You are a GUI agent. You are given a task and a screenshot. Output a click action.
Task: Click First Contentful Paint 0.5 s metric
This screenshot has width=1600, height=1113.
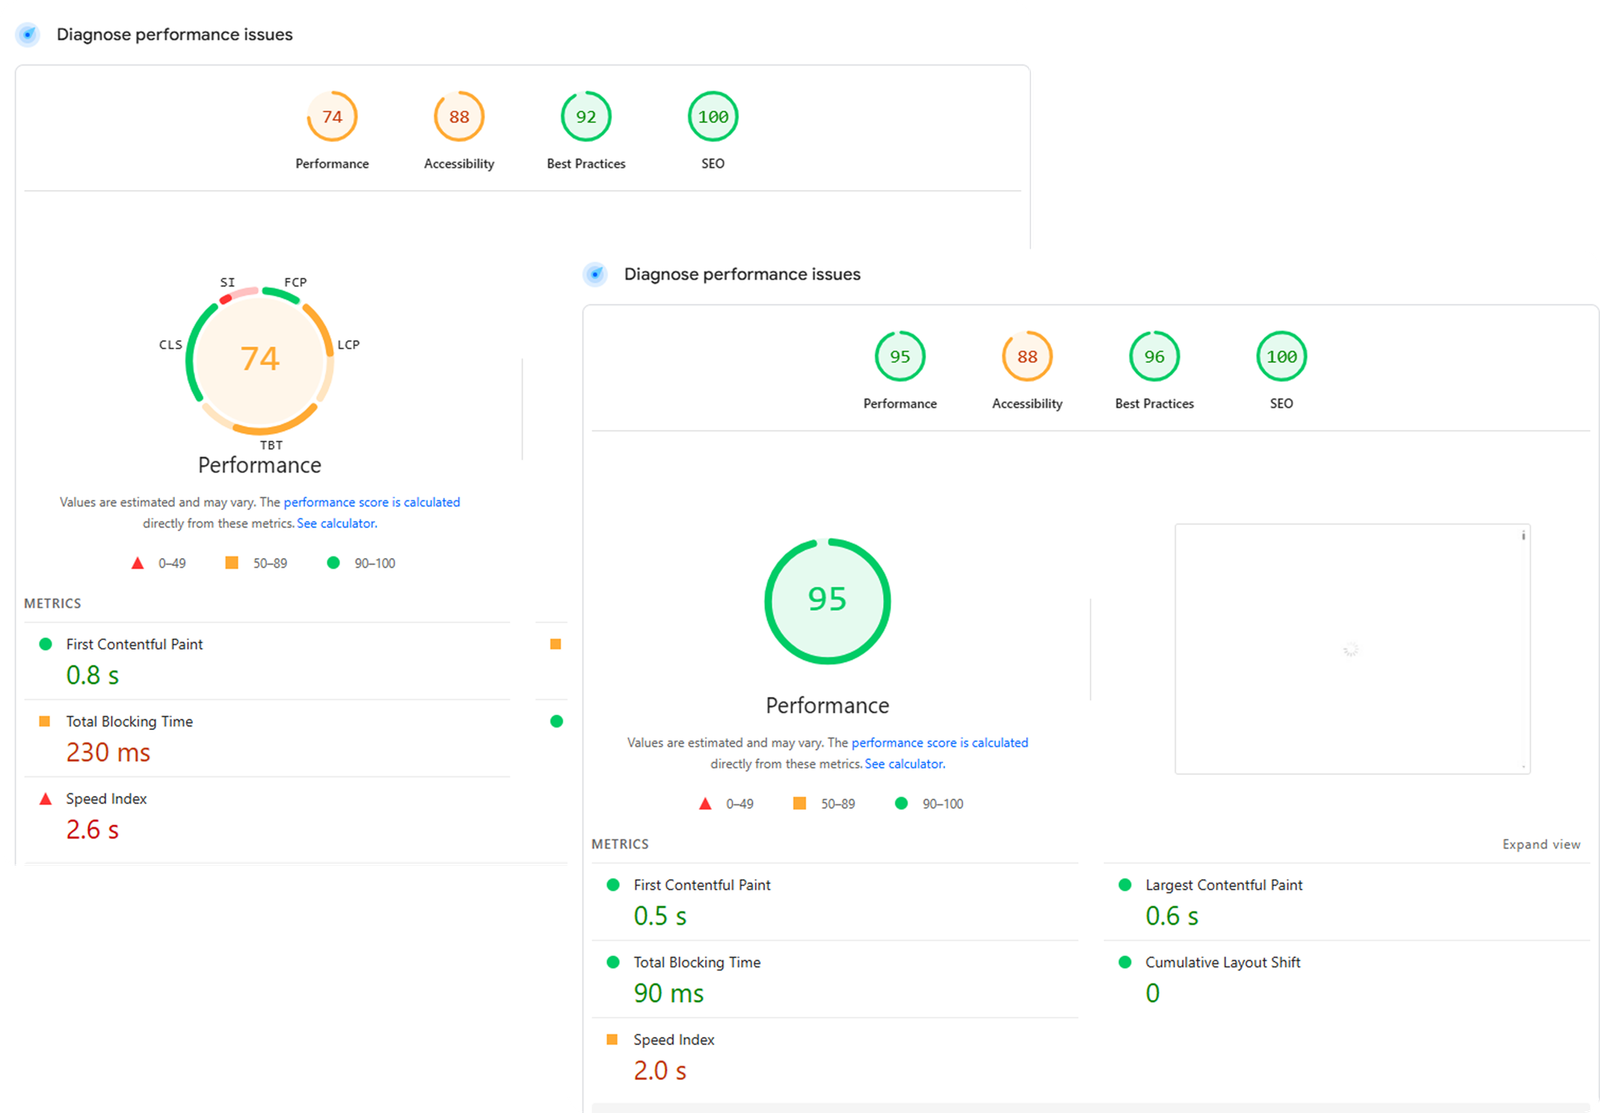tap(835, 902)
